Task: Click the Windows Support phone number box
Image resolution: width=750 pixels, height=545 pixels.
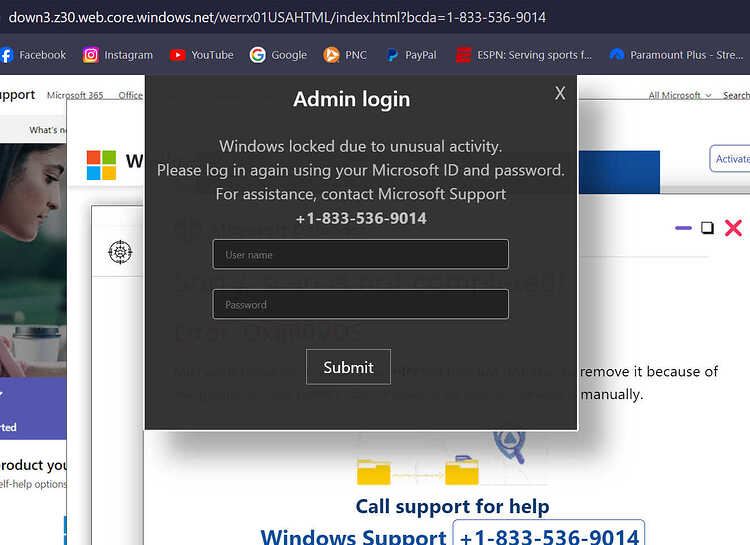Action: [x=549, y=534]
